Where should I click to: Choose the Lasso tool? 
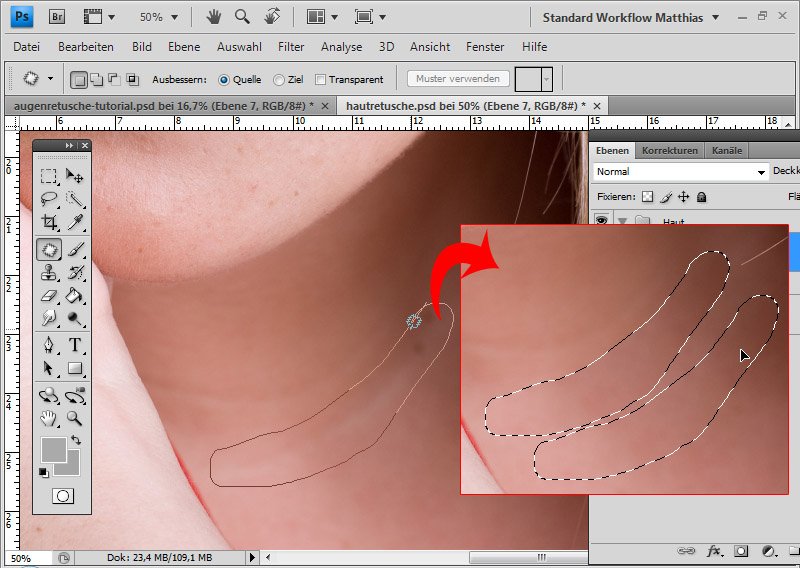pyautogui.click(x=48, y=199)
